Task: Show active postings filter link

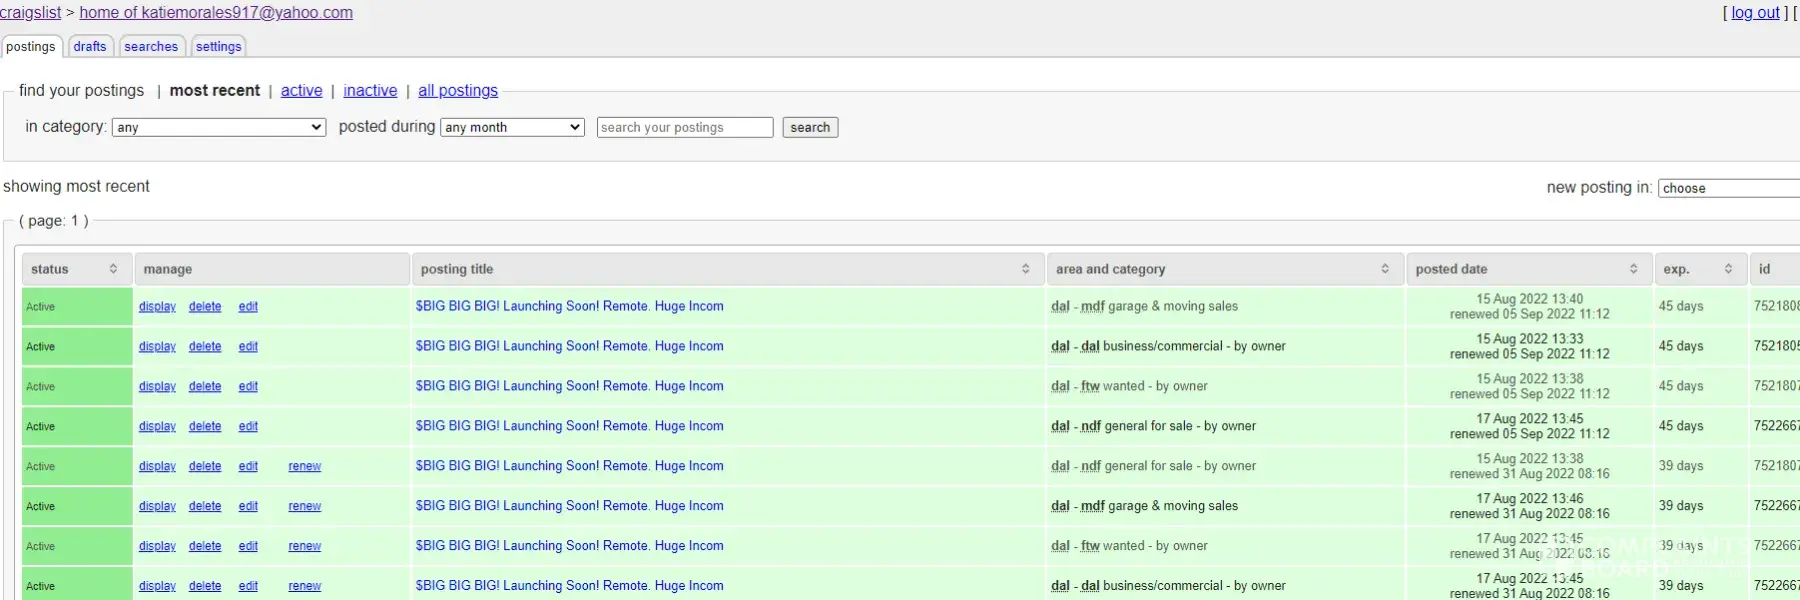Action: point(301,90)
